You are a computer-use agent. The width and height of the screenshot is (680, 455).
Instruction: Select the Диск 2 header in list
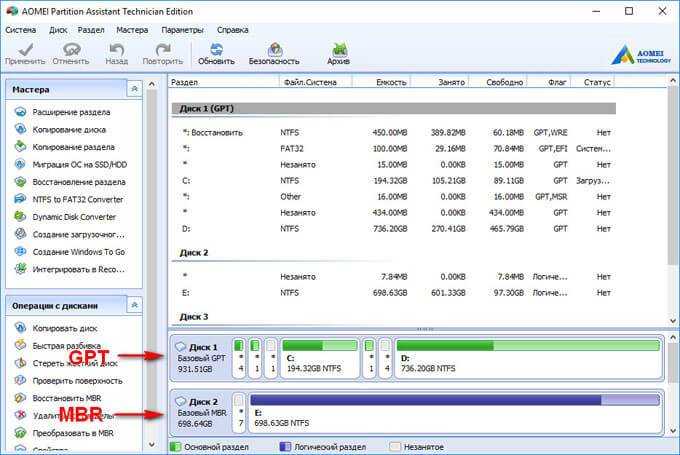(x=394, y=253)
